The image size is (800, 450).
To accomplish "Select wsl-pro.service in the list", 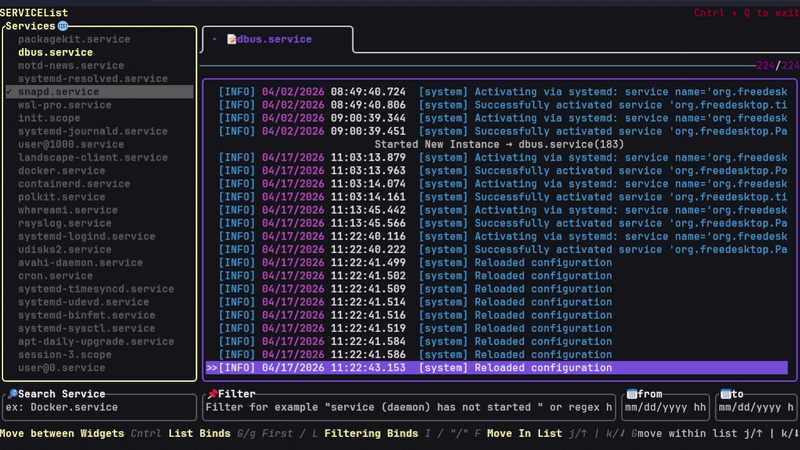I will point(99,105).
